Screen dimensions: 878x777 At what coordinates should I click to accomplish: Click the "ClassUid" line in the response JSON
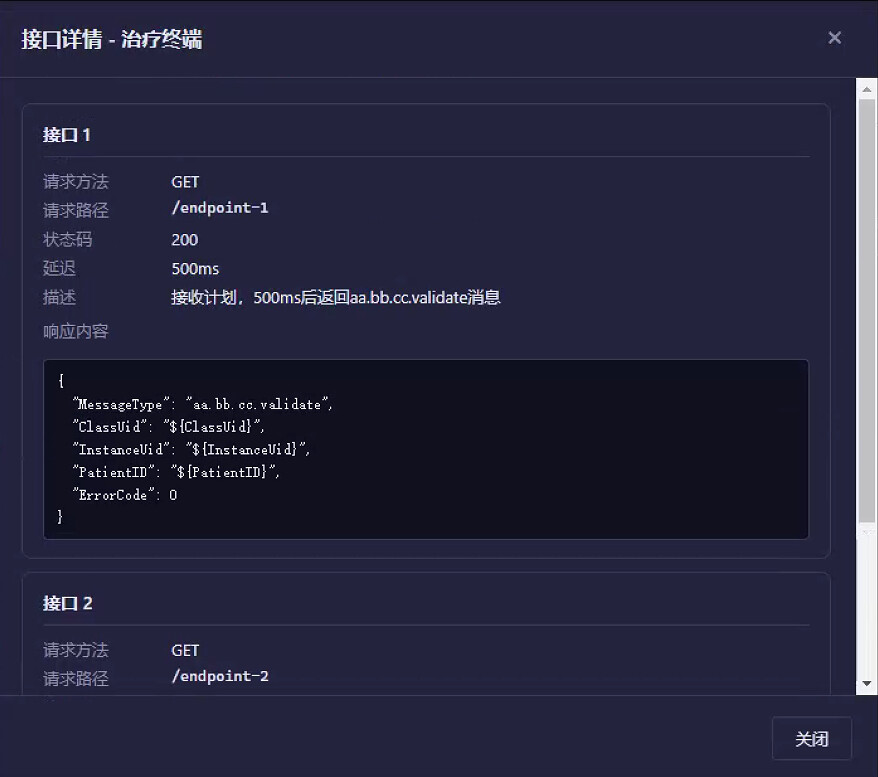pyautogui.click(x=169, y=427)
